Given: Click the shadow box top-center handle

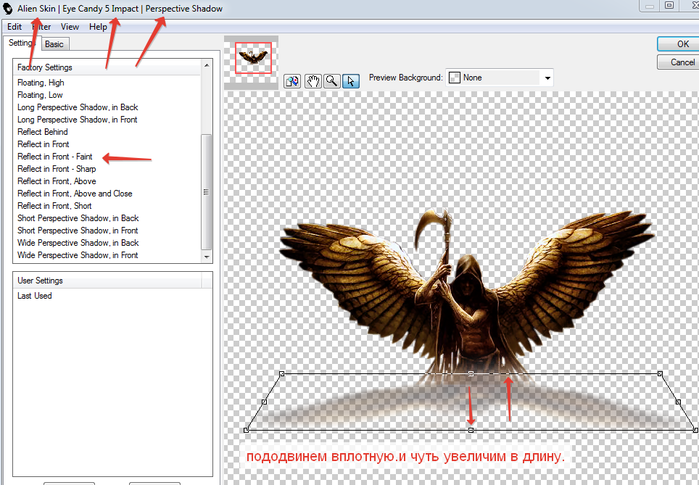Looking at the screenshot, I should coord(471,374).
